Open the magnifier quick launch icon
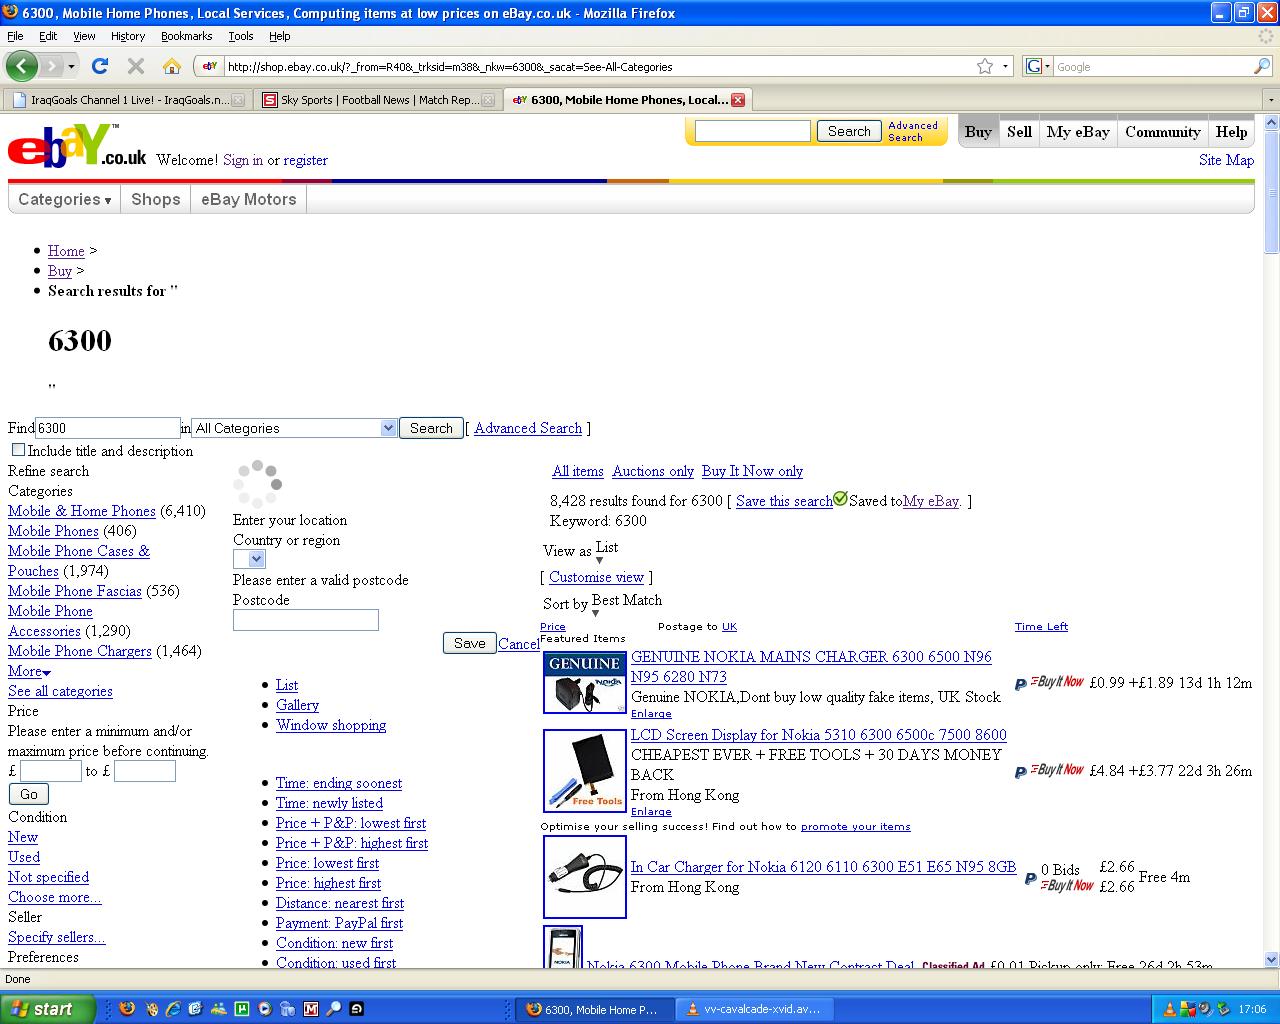 point(334,1009)
